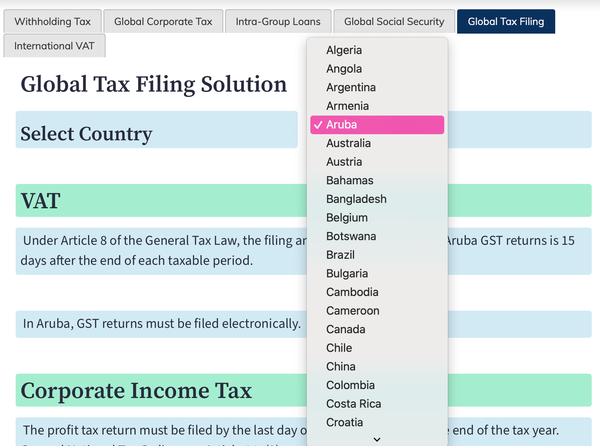Choose Croatia from the country dropdown
The image size is (600, 446).
377,422
